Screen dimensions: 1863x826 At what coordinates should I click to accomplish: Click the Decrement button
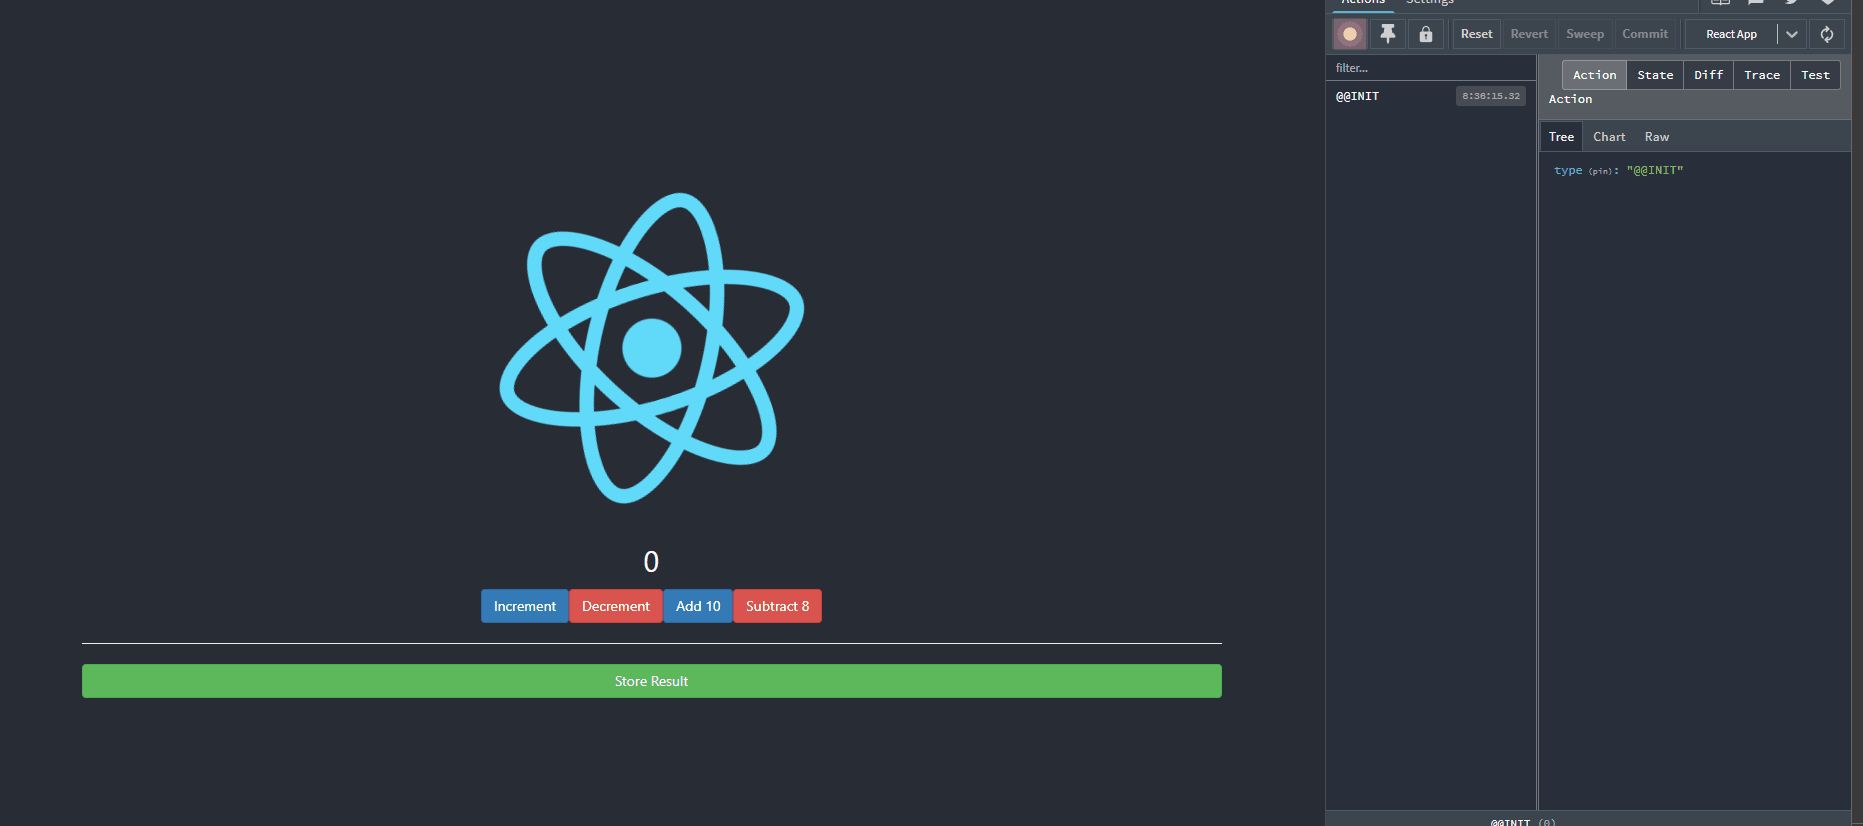tap(616, 606)
